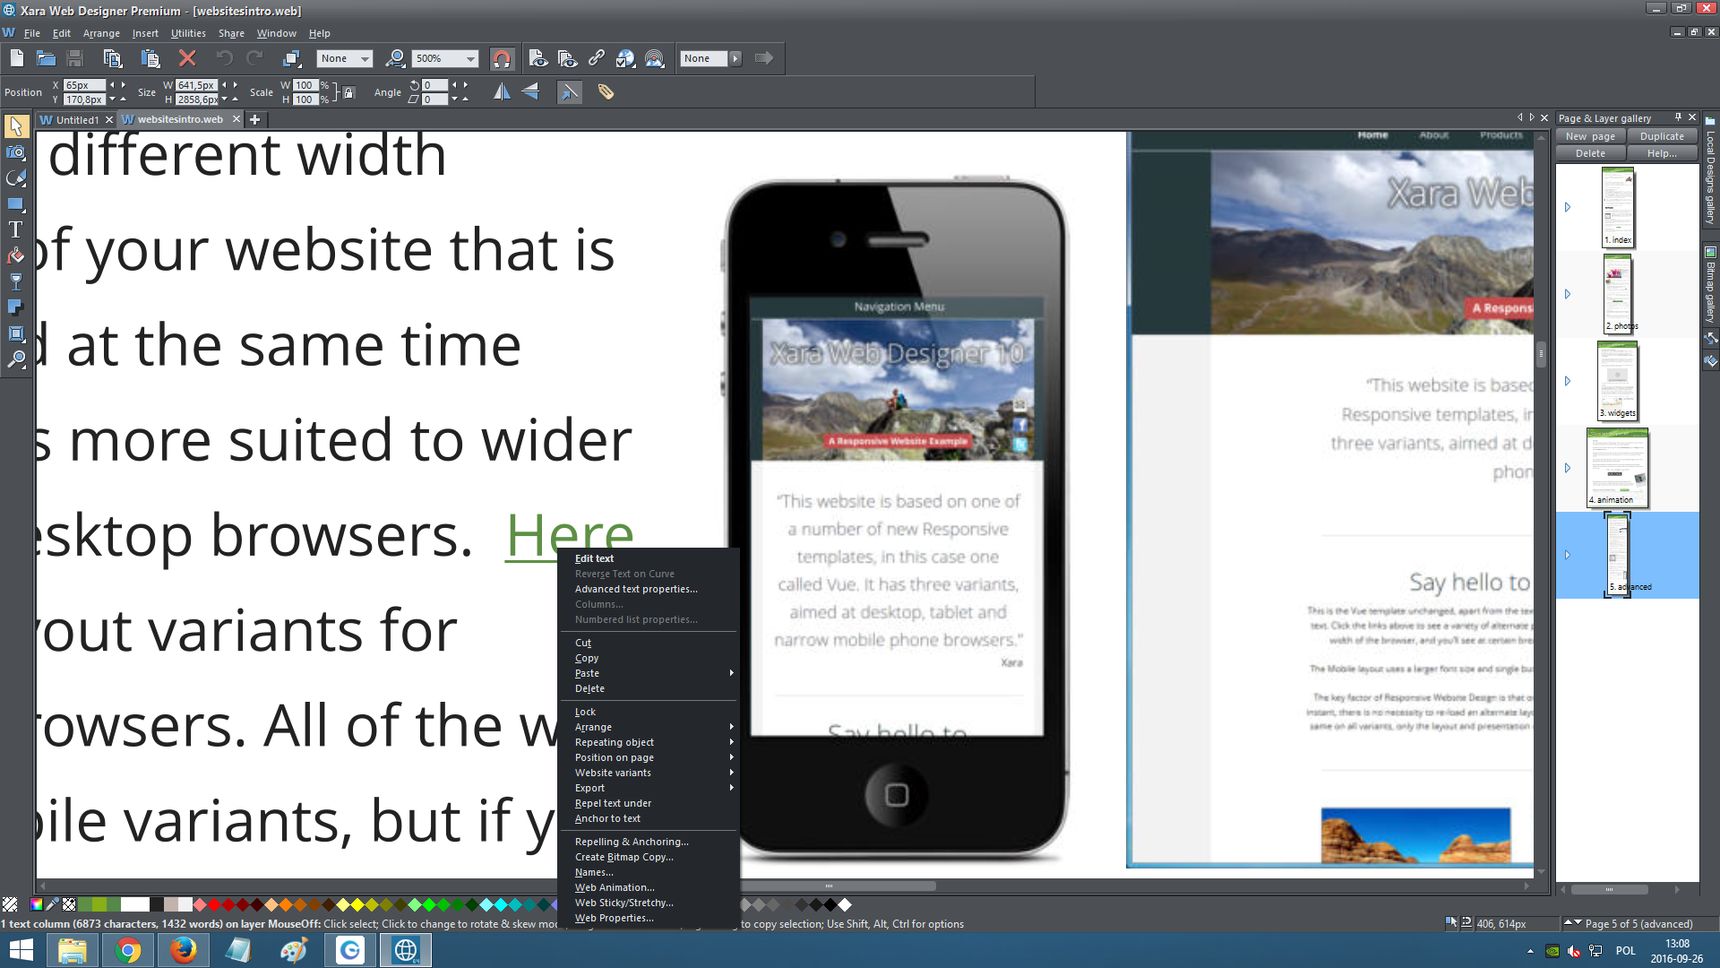The image size is (1720, 968).
Task: Open the Bitmap gallery side tab
Action: click(1710, 286)
